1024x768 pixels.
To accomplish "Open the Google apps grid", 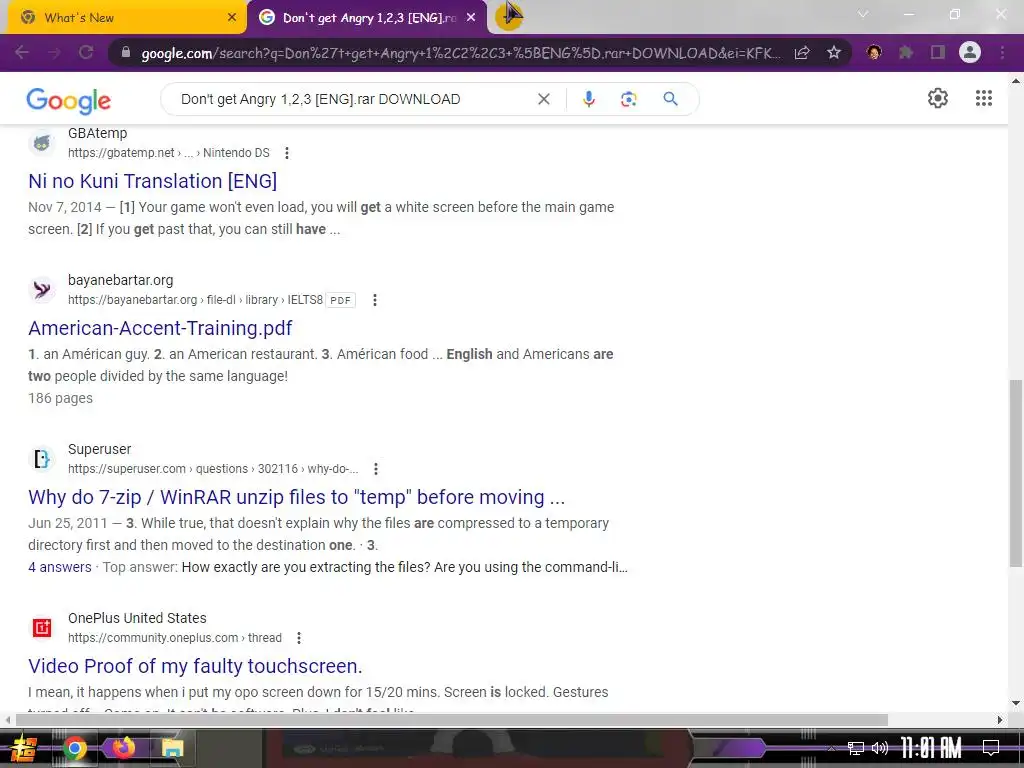I will pos(984,98).
